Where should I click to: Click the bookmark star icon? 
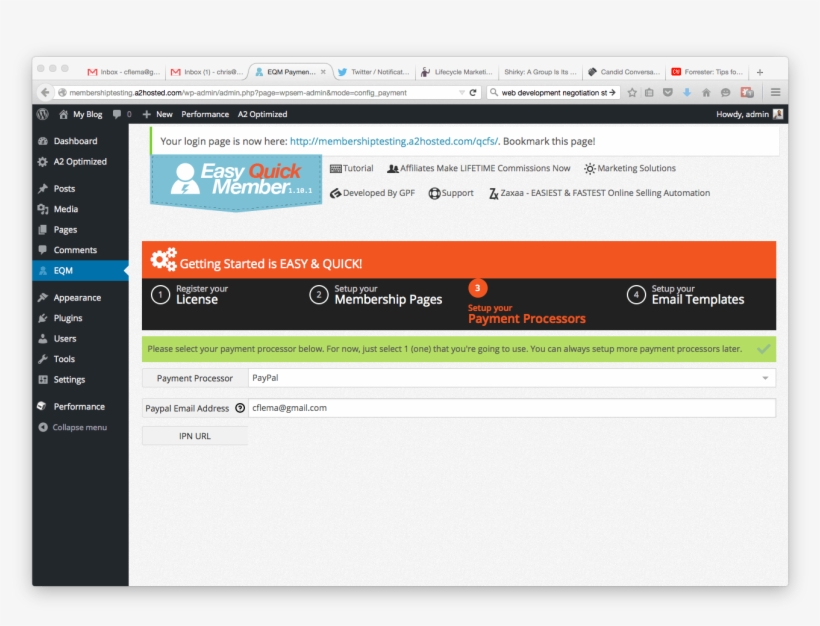click(632, 92)
